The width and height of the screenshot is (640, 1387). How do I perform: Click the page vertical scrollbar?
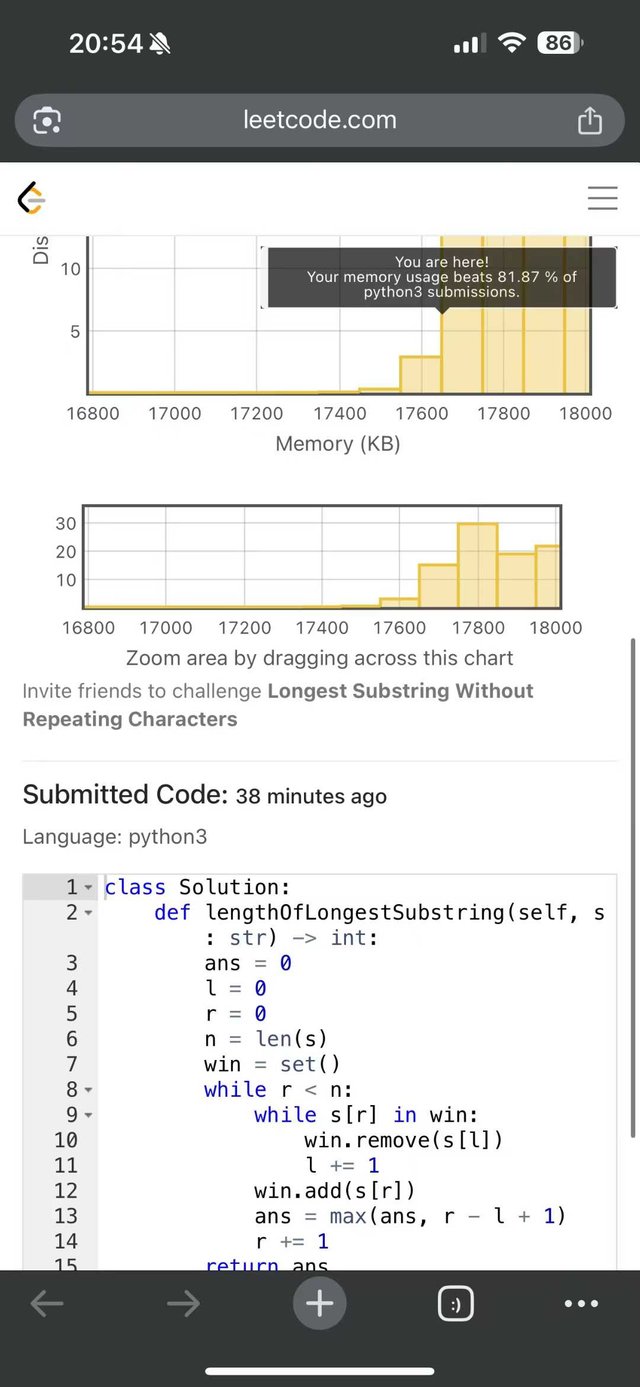(631, 887)
